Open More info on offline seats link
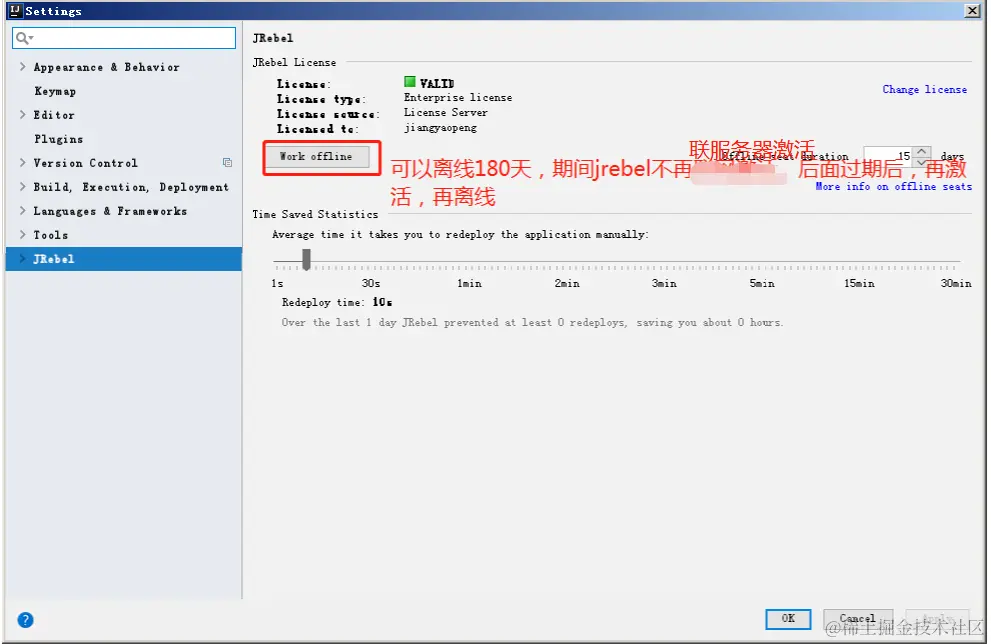The height and width of the screenshot is (644, 991). click(x=894, y=186)
